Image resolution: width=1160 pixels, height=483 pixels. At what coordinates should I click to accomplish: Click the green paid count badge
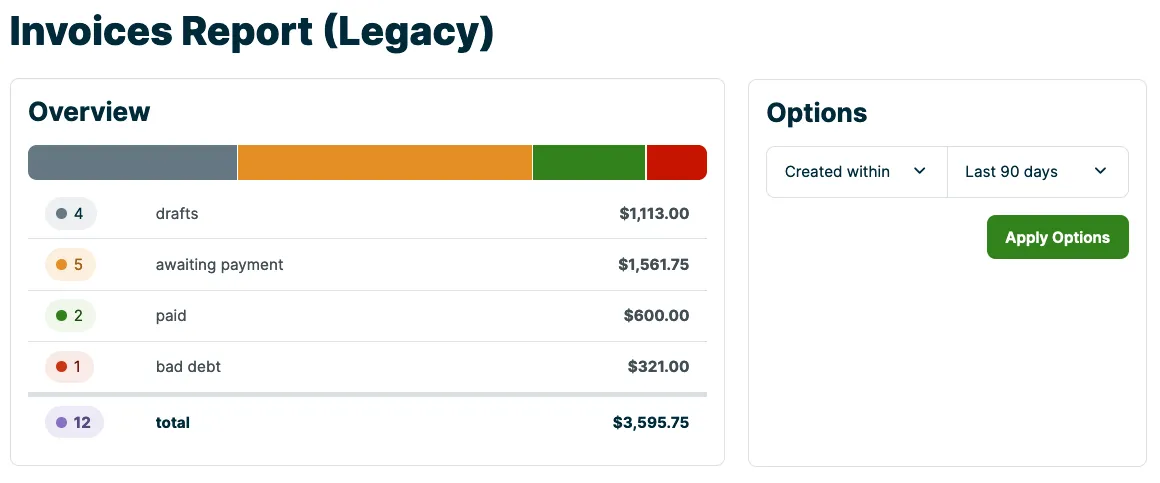click(70, 316)
